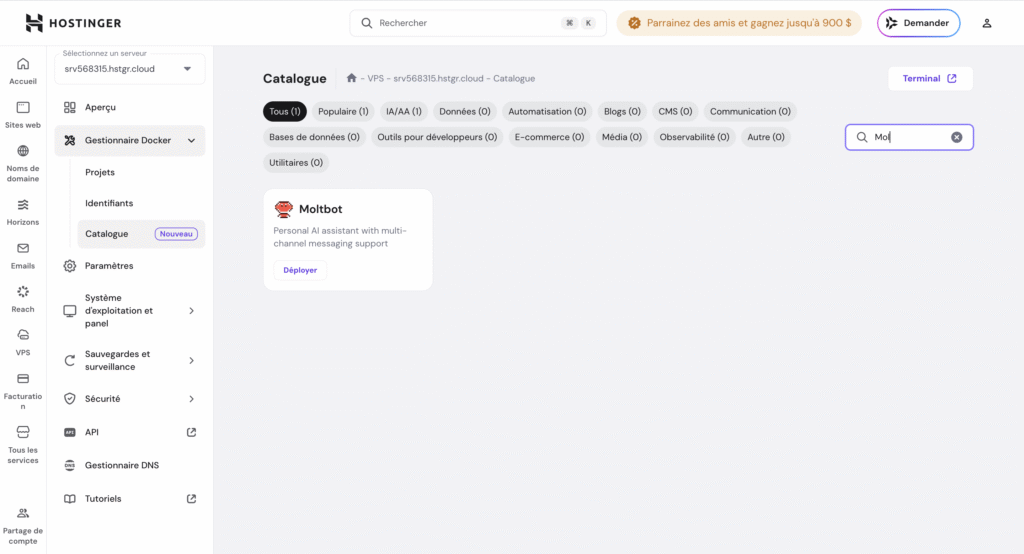The image size is (1024, 554).
Task: Clear the catalogue search field
Action: (x=956, y=137)
